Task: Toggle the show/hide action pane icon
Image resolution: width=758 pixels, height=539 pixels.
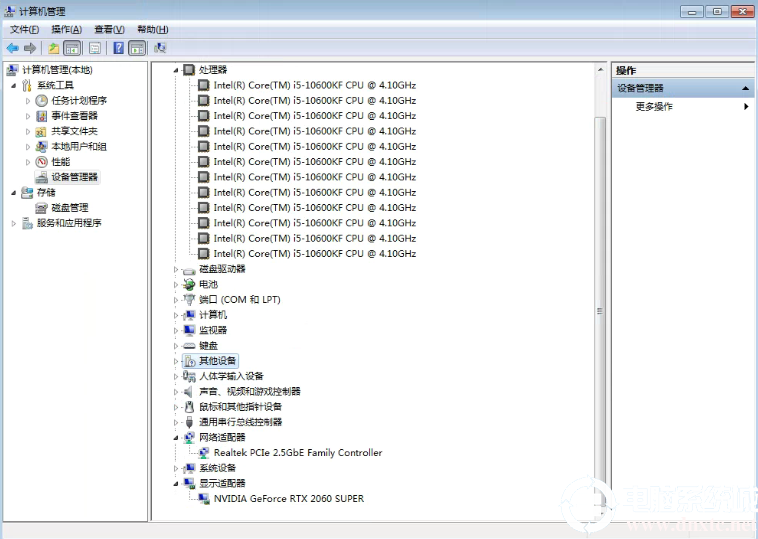Action: (x=137, y=48)
